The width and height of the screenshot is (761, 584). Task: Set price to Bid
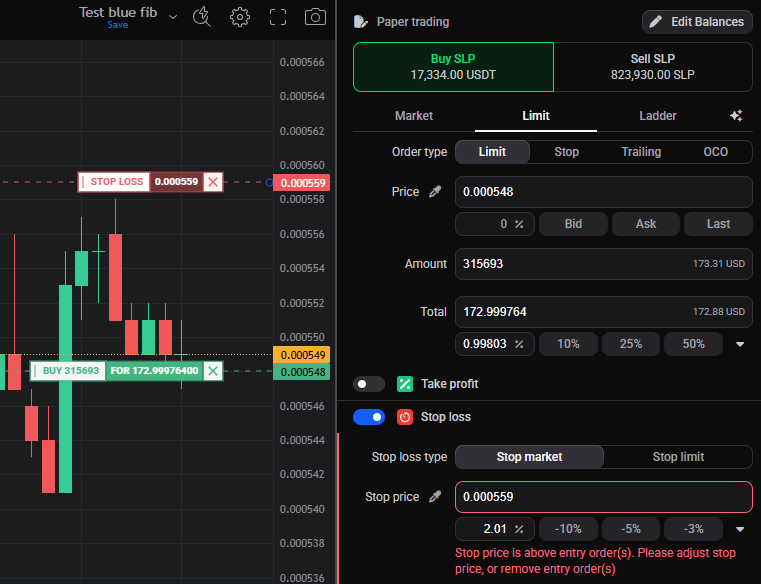(x=573, y=224)
